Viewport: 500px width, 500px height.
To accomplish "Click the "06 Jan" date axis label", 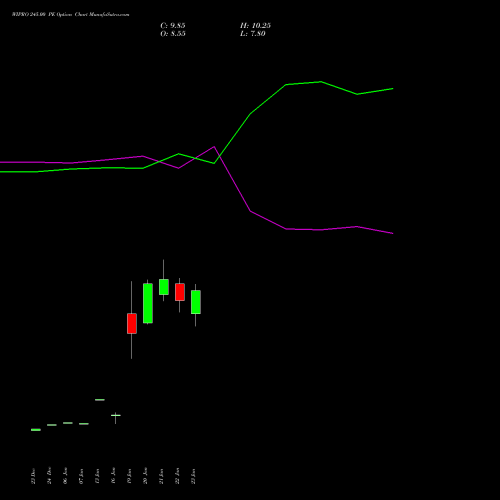I will click(65, 476).
